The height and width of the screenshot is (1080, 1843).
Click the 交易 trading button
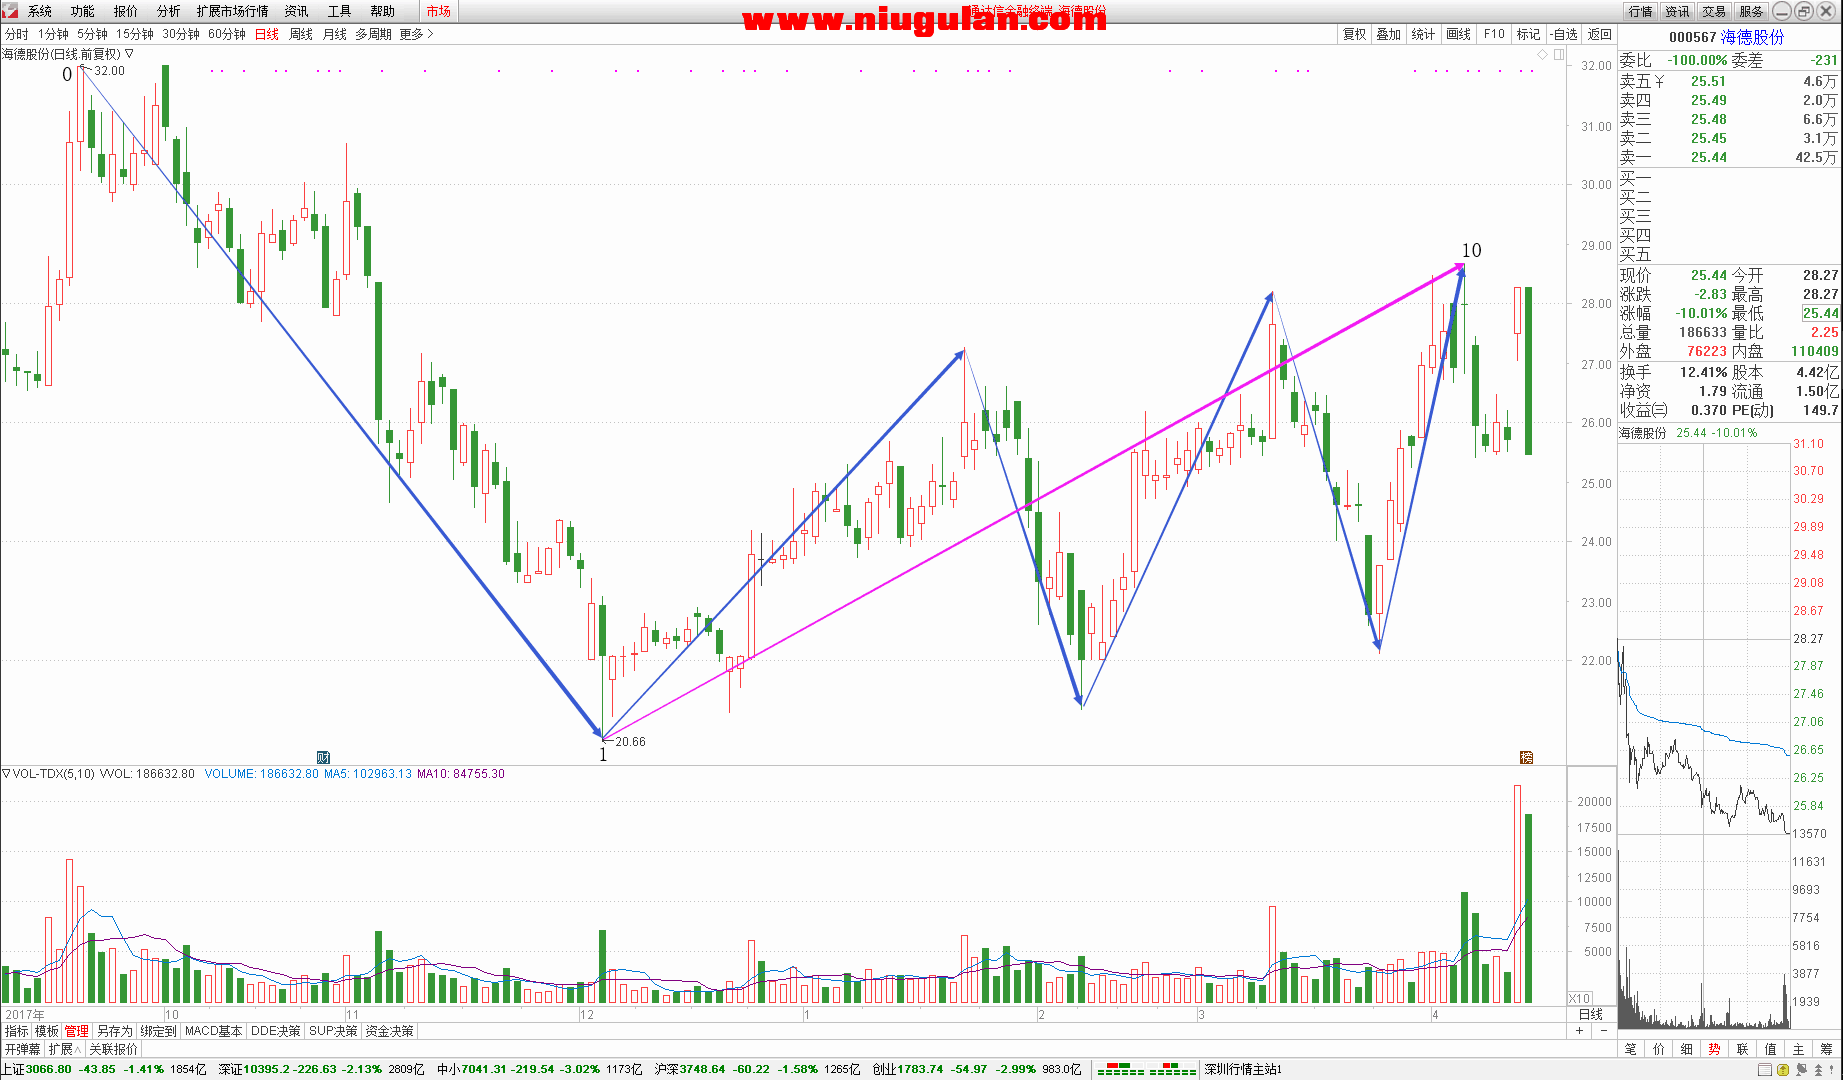(x=1714, y=11)
